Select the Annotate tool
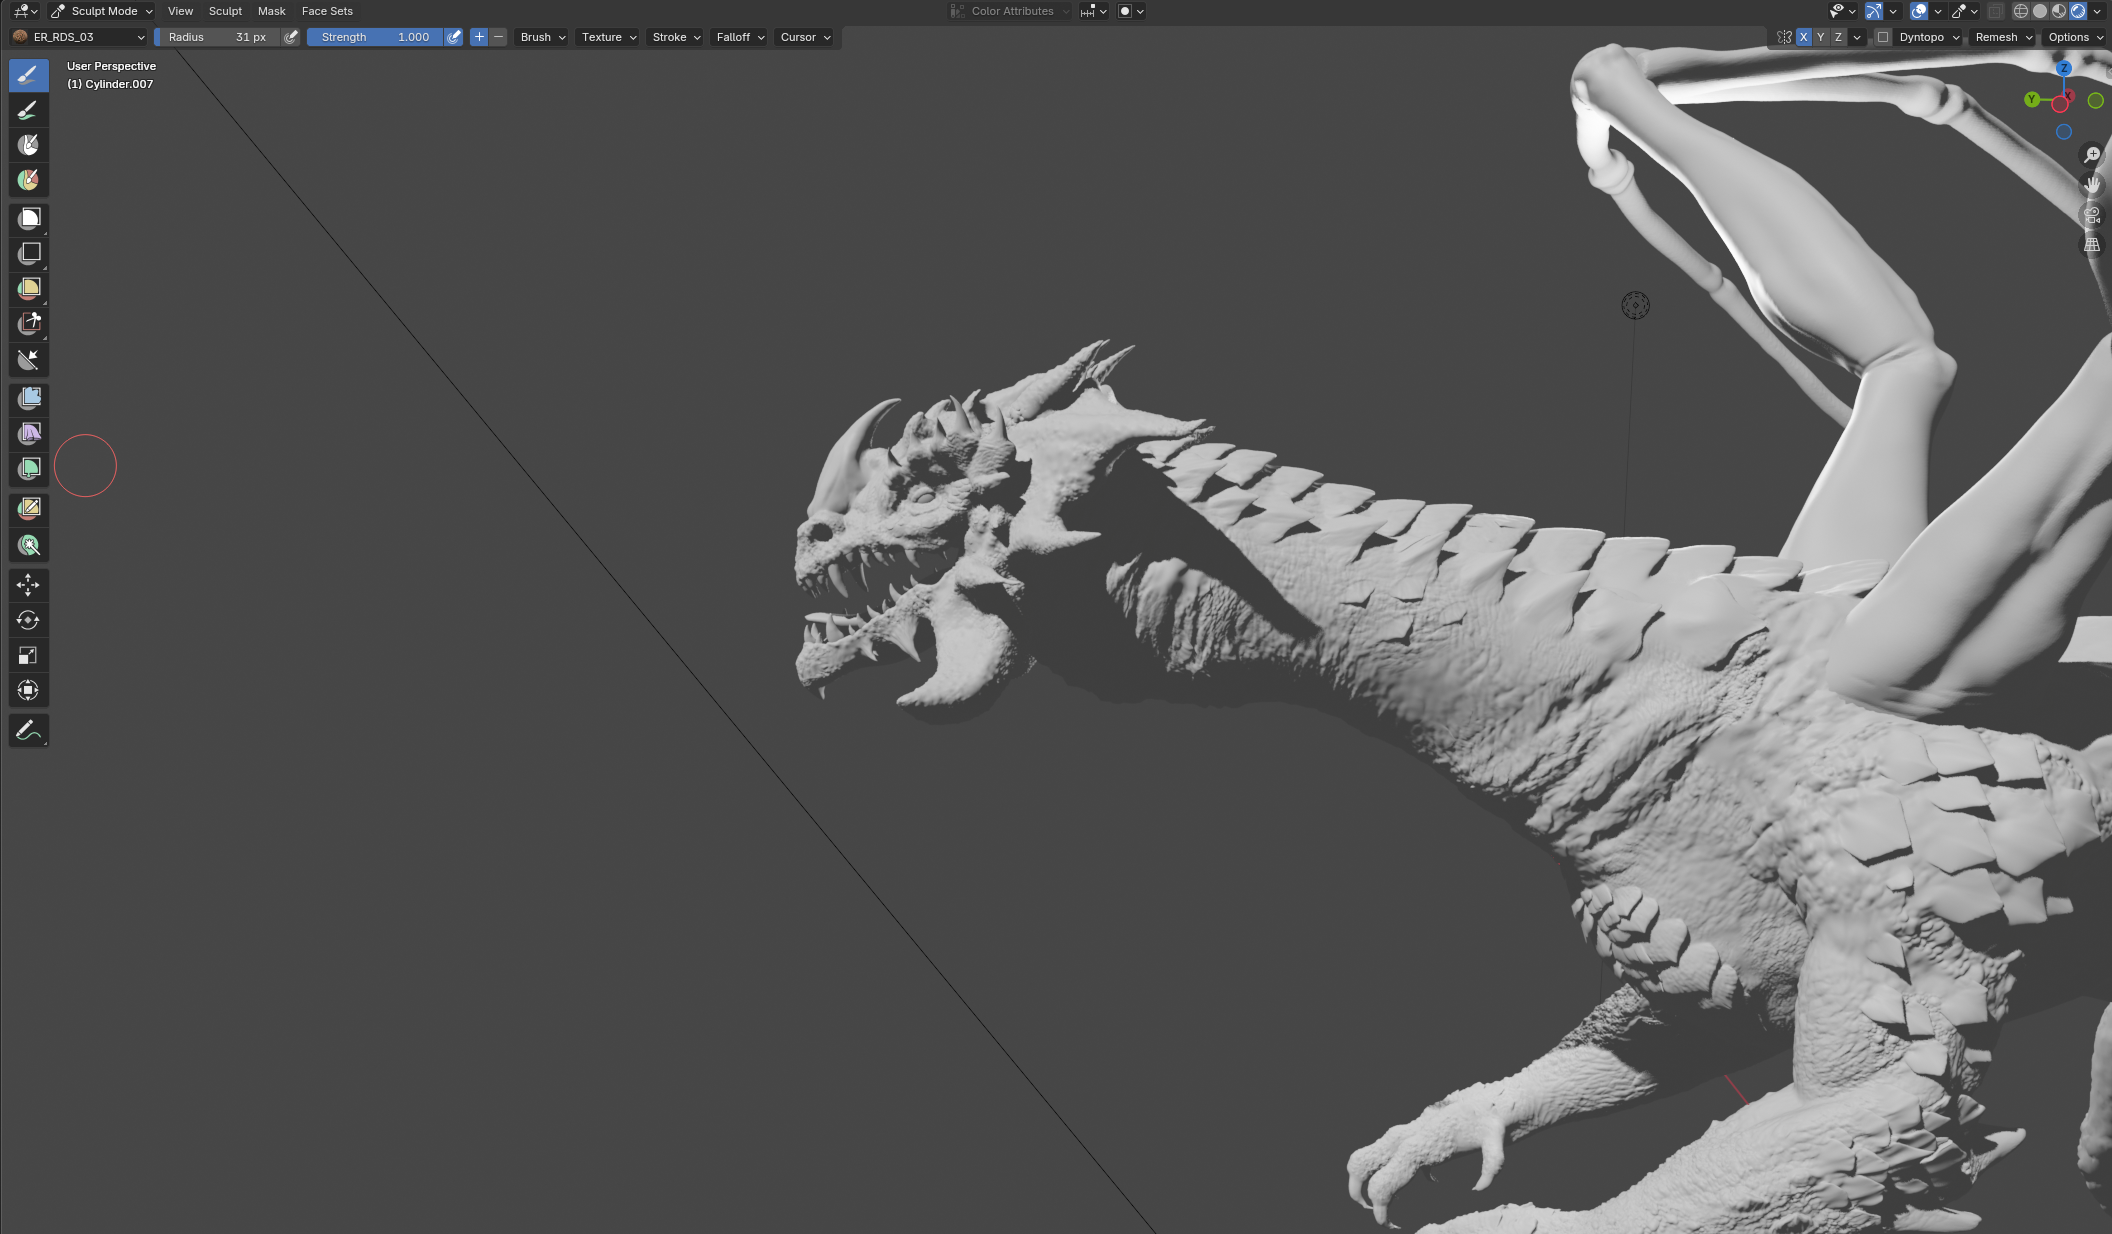 pyautogui.click(x=29, y=730)
